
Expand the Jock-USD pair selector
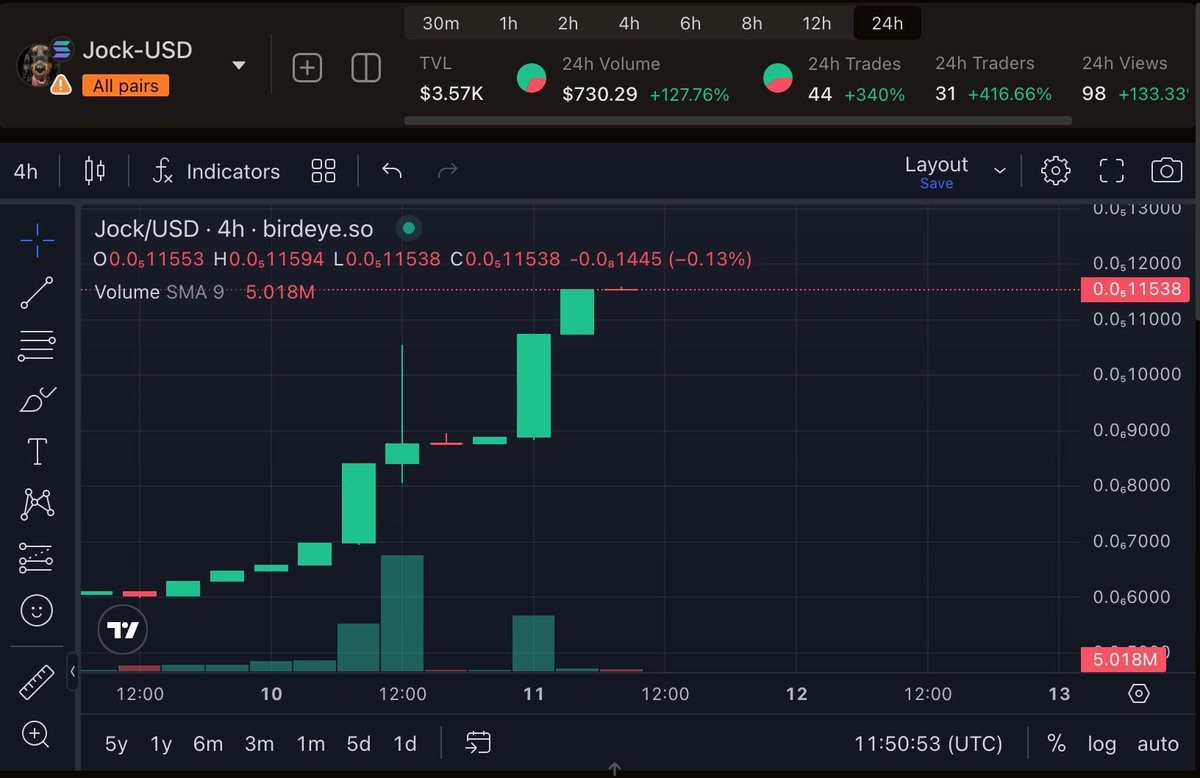(x=238, y=63)
